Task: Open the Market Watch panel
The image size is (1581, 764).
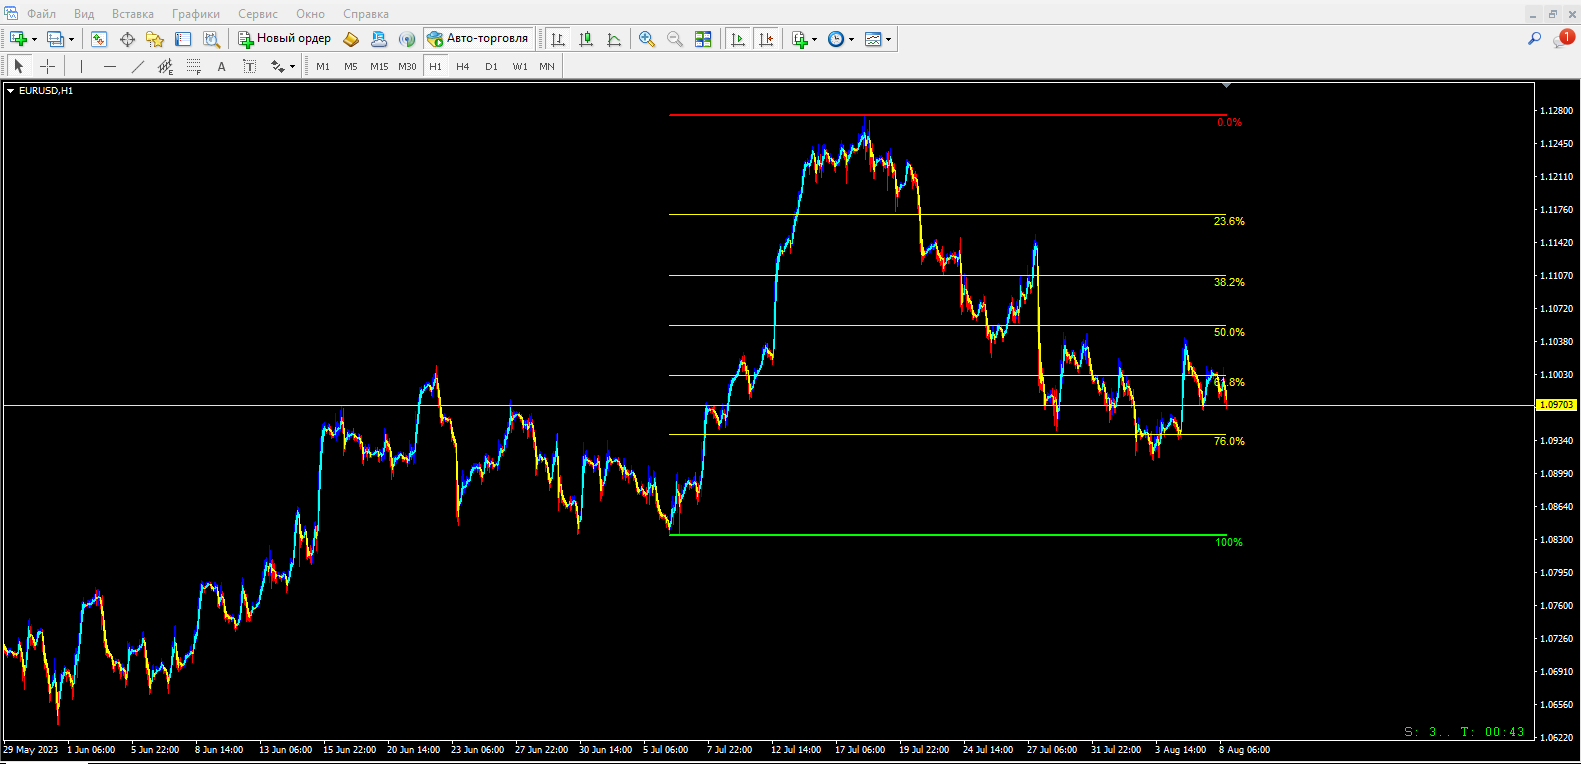Action: click(99, 39)
